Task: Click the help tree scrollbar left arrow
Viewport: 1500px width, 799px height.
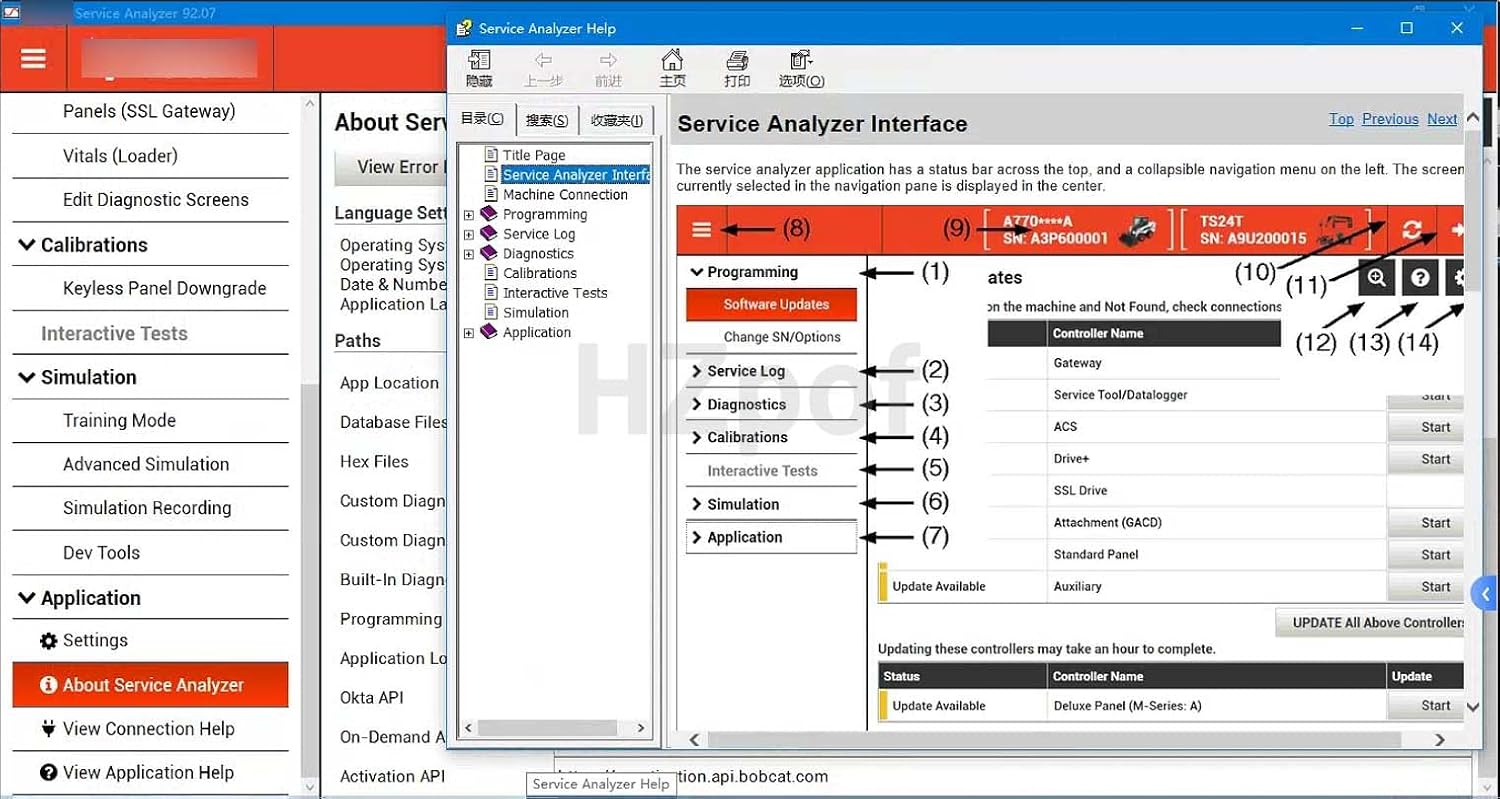Action: [x=468, y=728]
